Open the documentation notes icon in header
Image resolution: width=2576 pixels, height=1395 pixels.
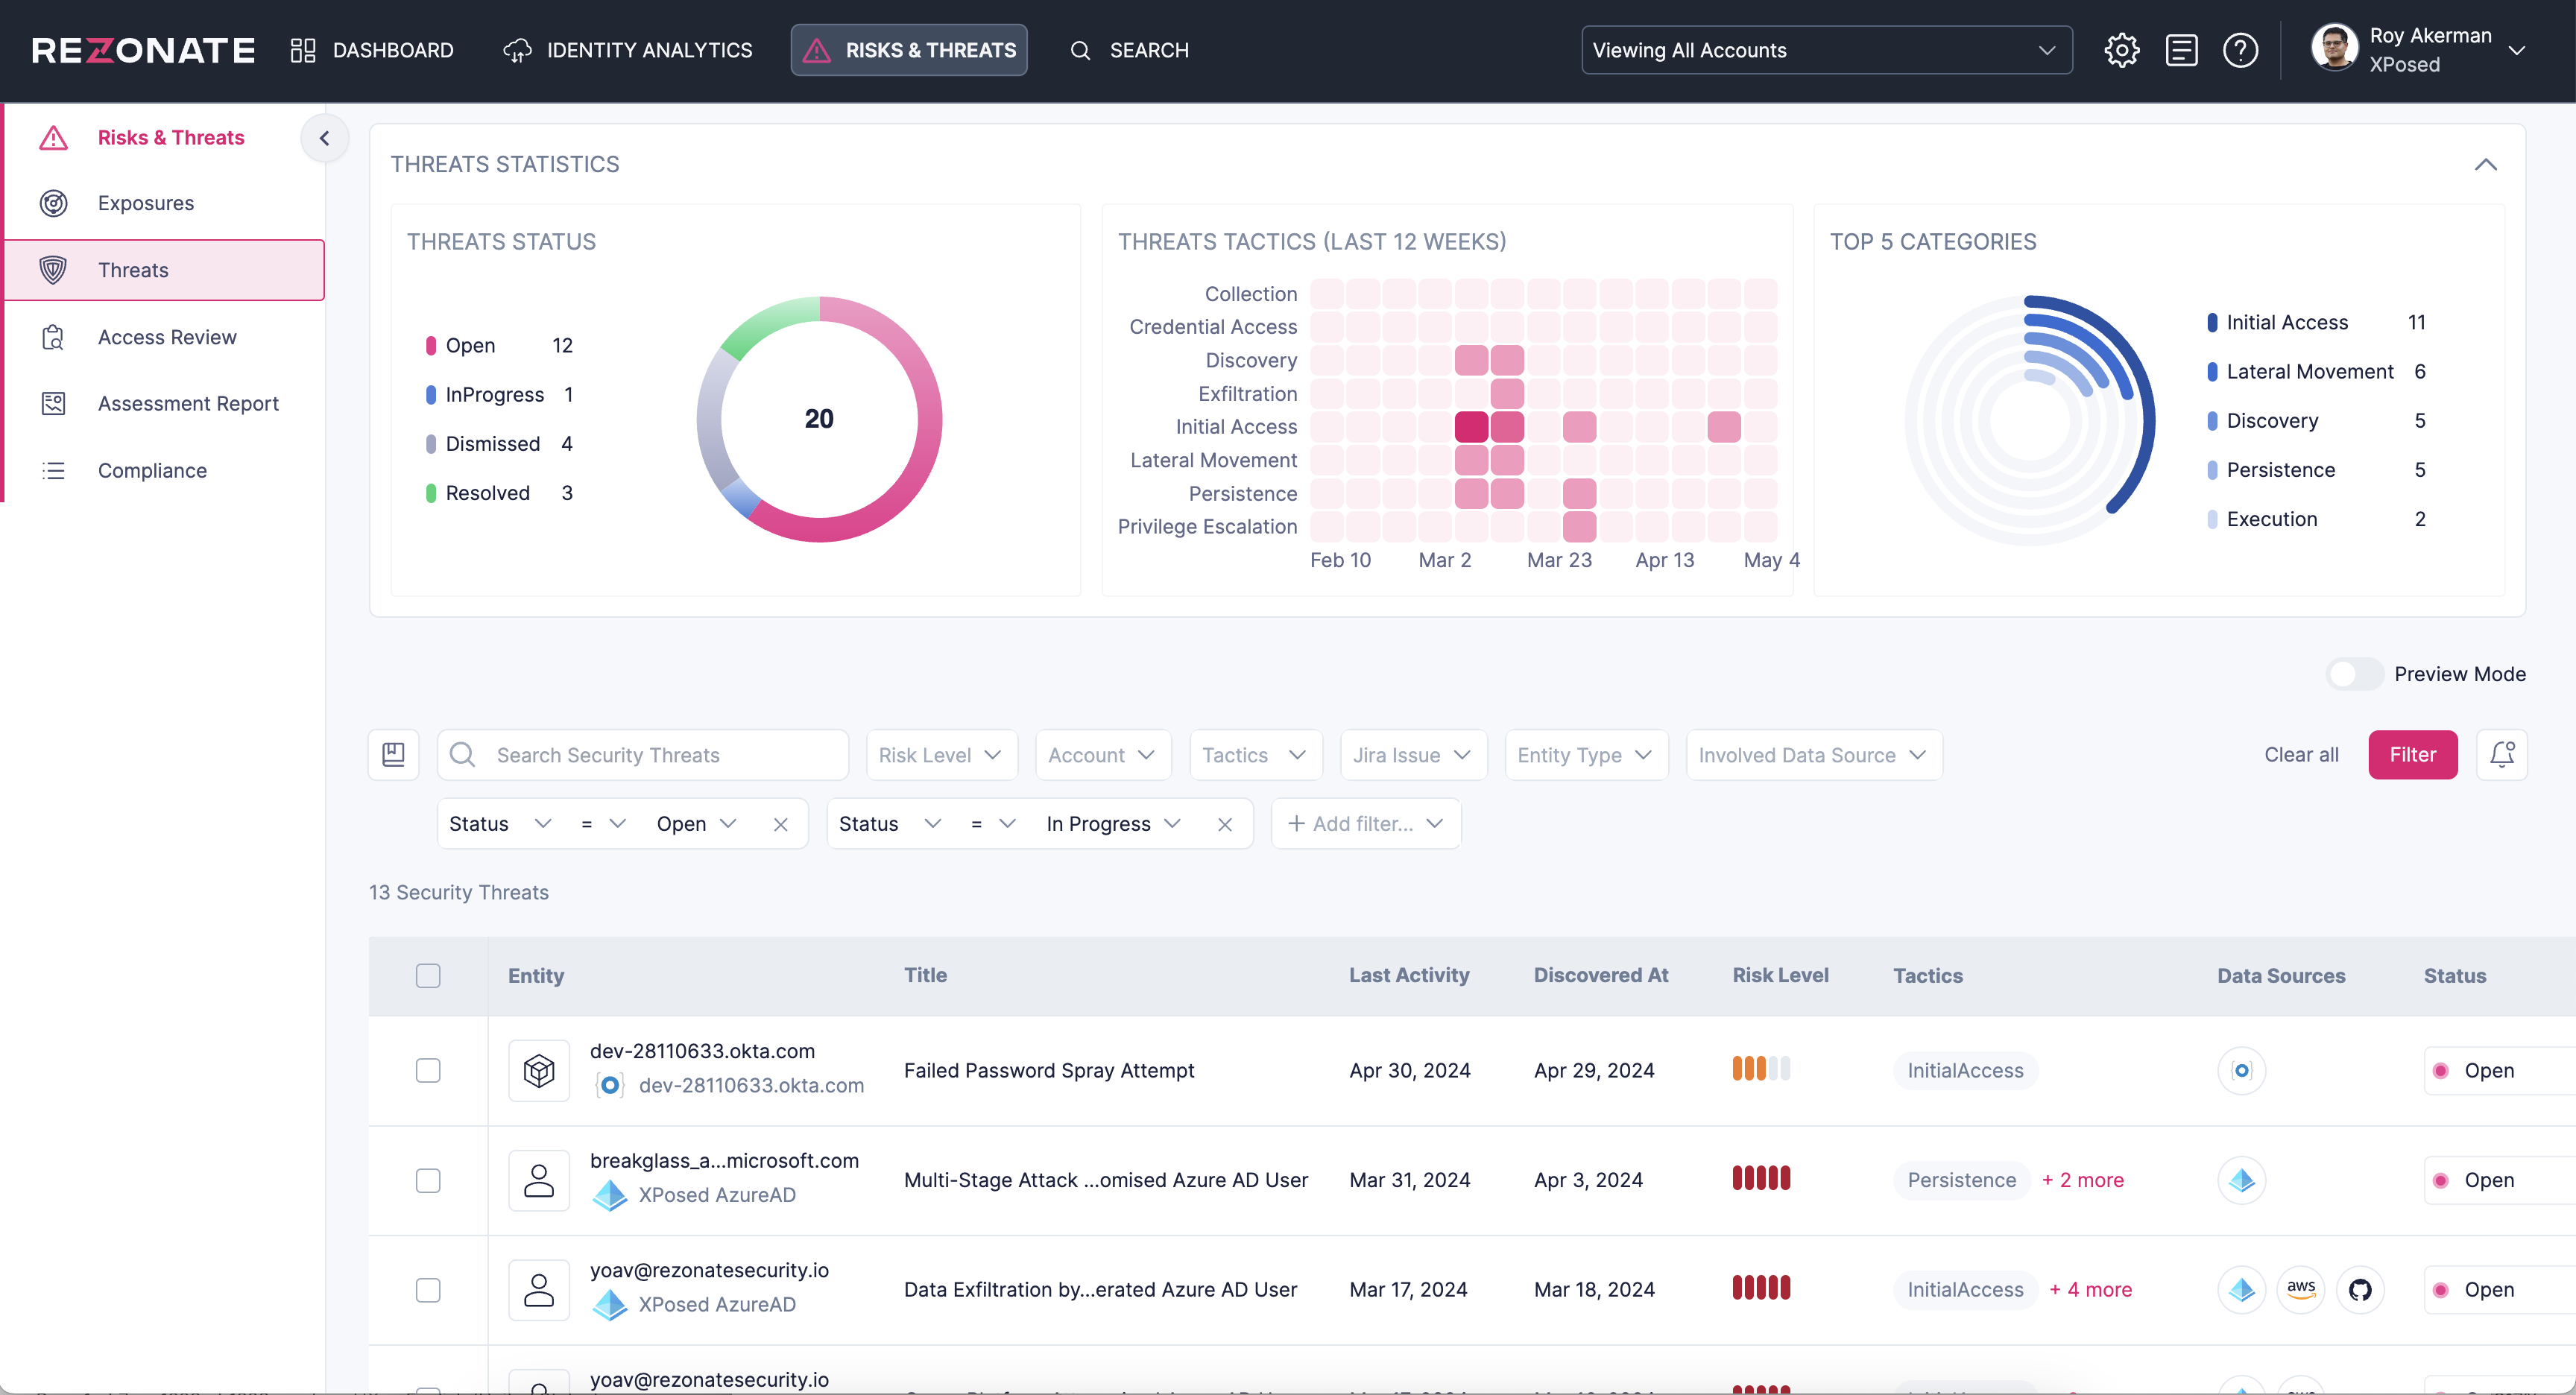(x=2181, y=50)
